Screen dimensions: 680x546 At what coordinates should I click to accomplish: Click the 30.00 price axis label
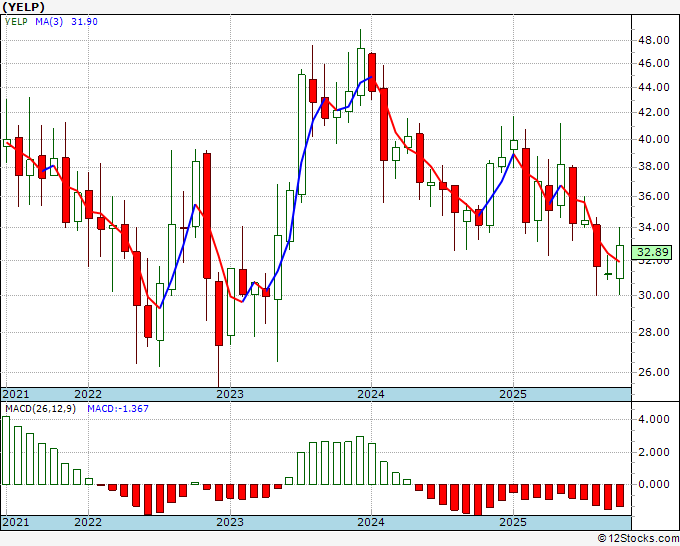tap(653, 295)
